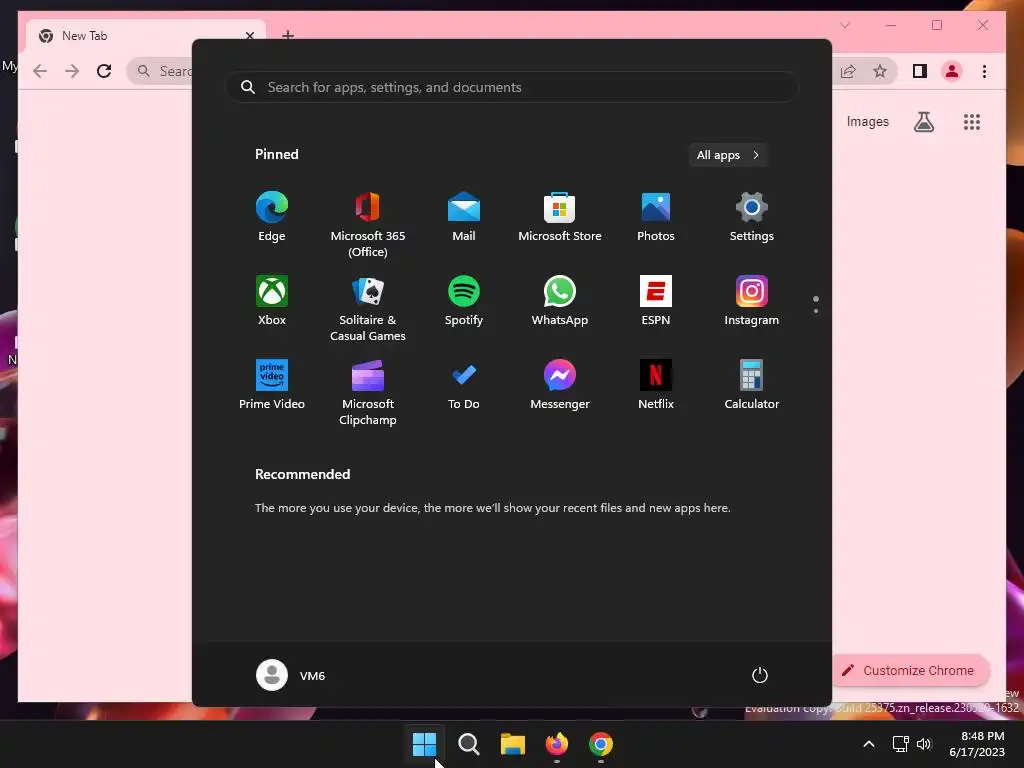1024x768 pixels.
Task: Launch Prime Video
Action: pyautogui.click(x=272, y=385)
